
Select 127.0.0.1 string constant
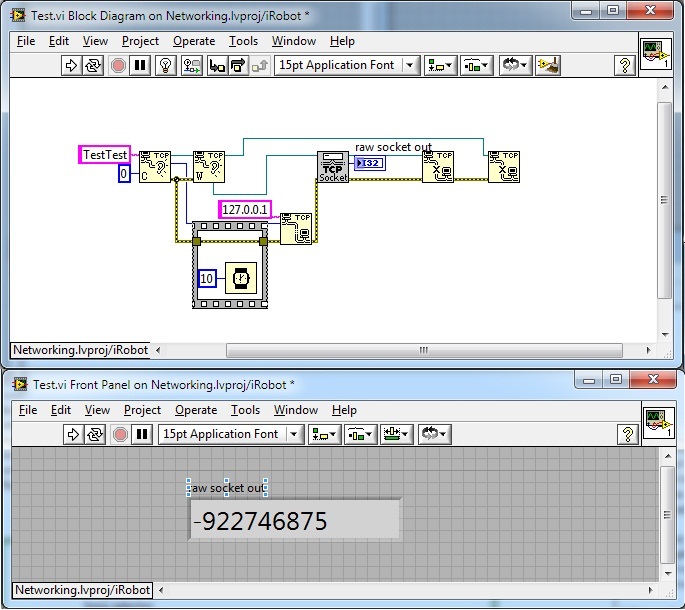point(245,210)
